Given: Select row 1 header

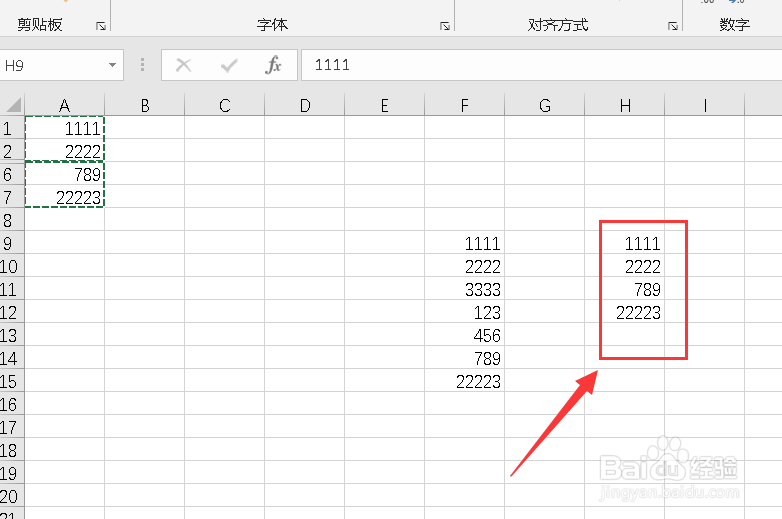Looking at the screenshot, I should (12, 128).
